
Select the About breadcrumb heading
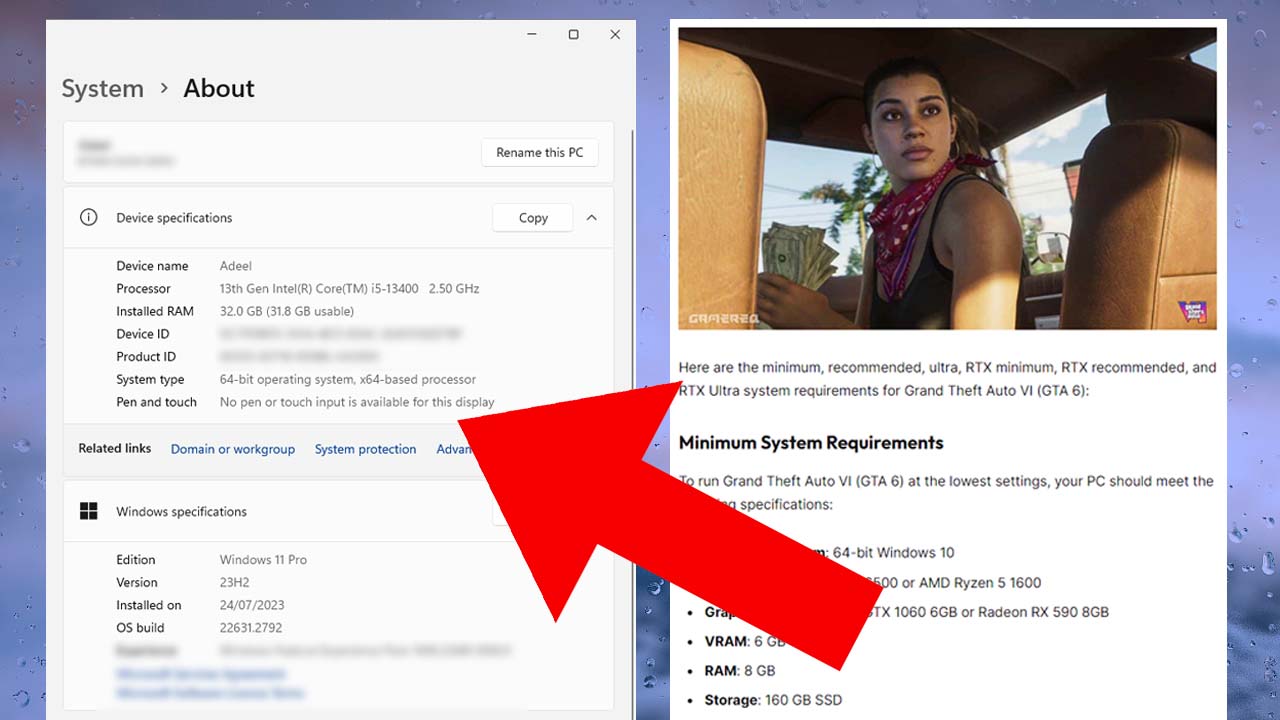219,89
